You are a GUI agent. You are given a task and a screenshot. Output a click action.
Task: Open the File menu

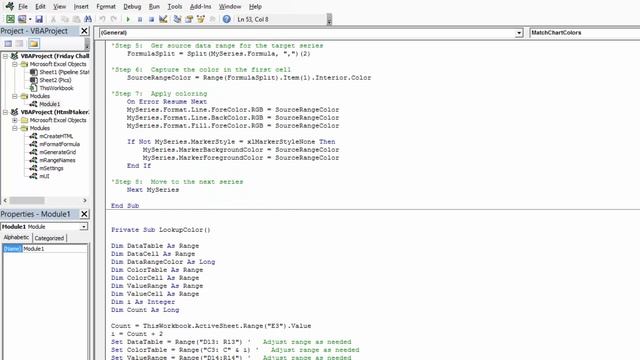(23, 7)
